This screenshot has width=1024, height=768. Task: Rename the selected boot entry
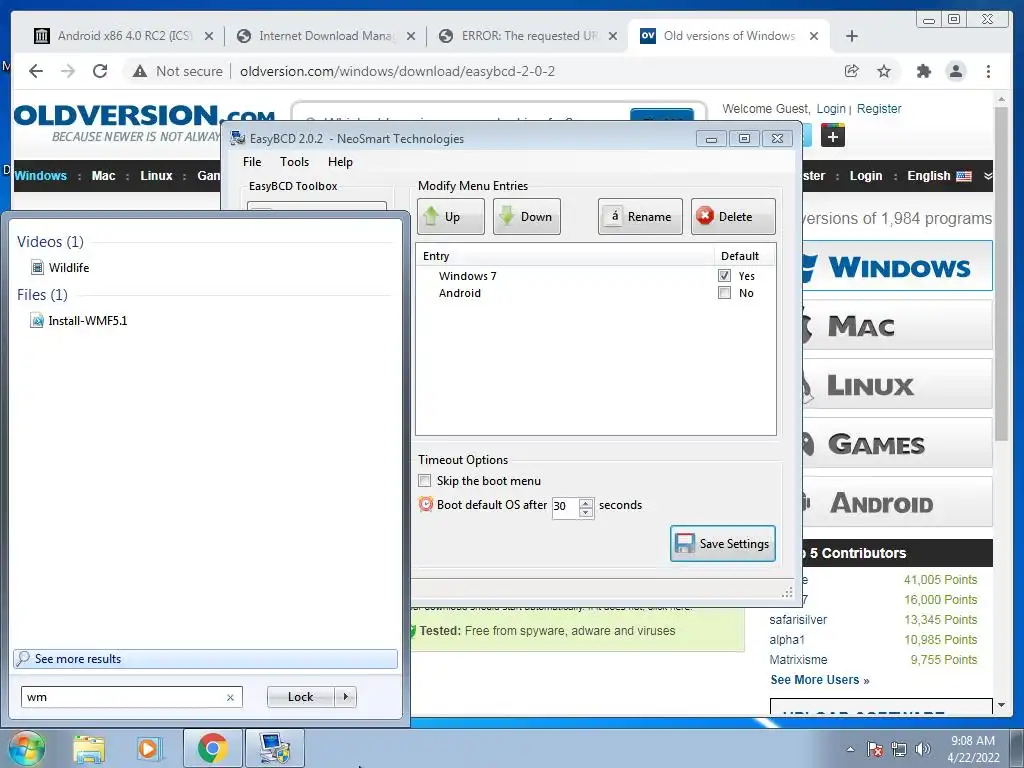tap(640, 216)
